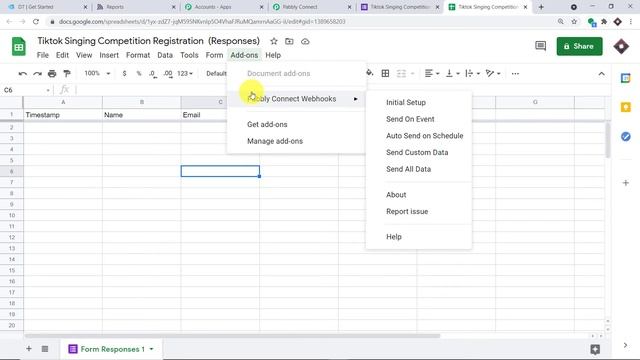Open the View menu
This screenshot has width=640, height=360.
pos(84,55)
